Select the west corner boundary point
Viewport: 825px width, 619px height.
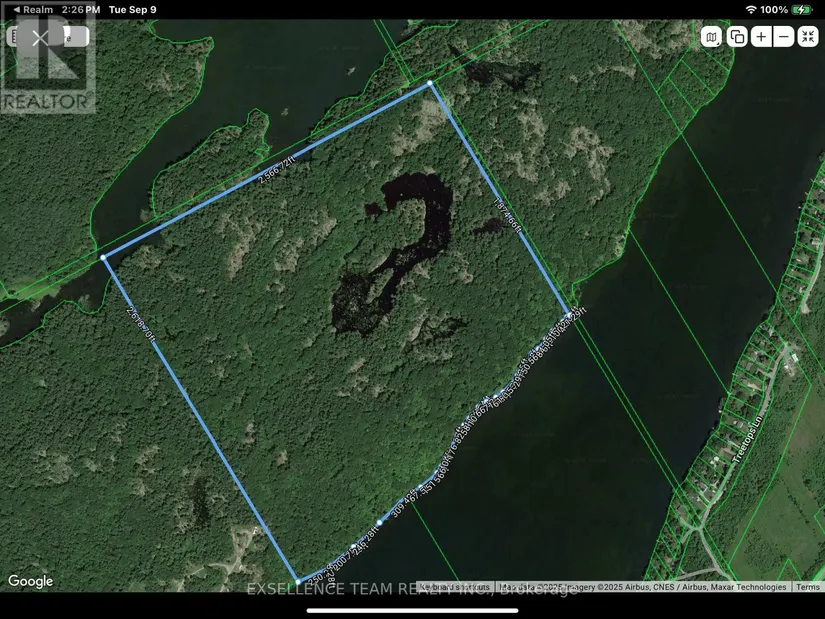(x=104, y=258)
